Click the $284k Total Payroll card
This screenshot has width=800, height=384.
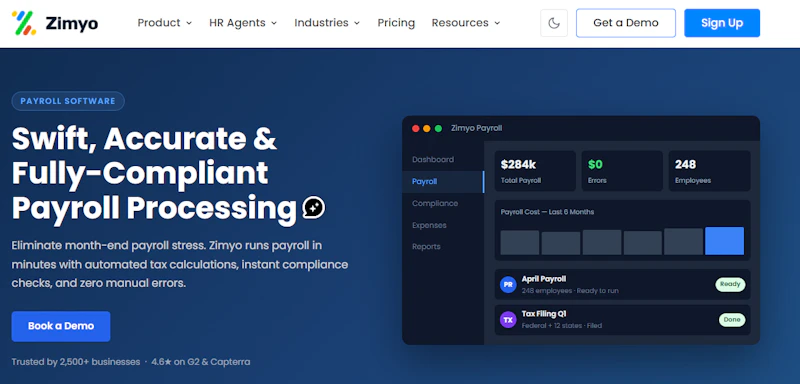pos(535,171)
